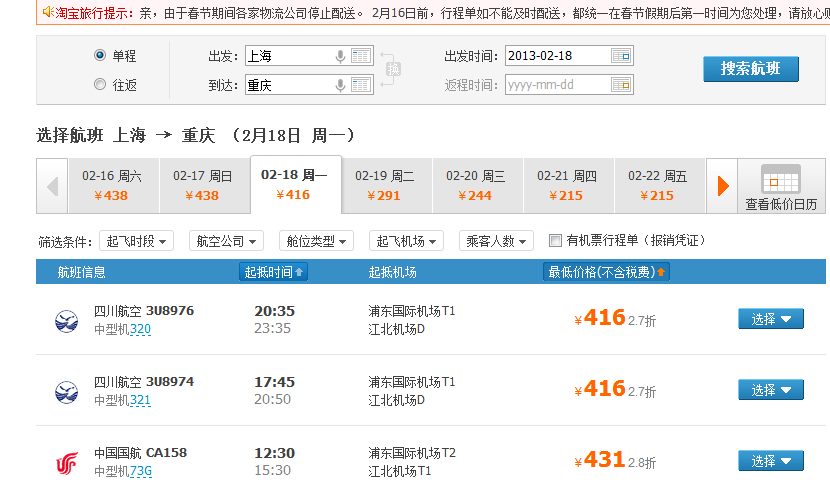
Task: Open aircraft type link 321
Action: tap(140, 400)
